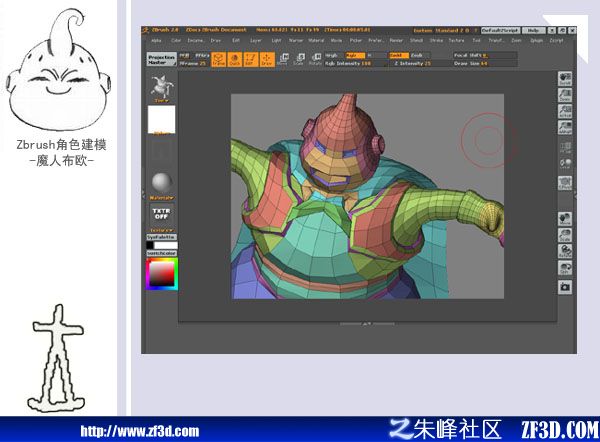Open the Layer menu
Viewport: 600px width, 442px height.
256,40
